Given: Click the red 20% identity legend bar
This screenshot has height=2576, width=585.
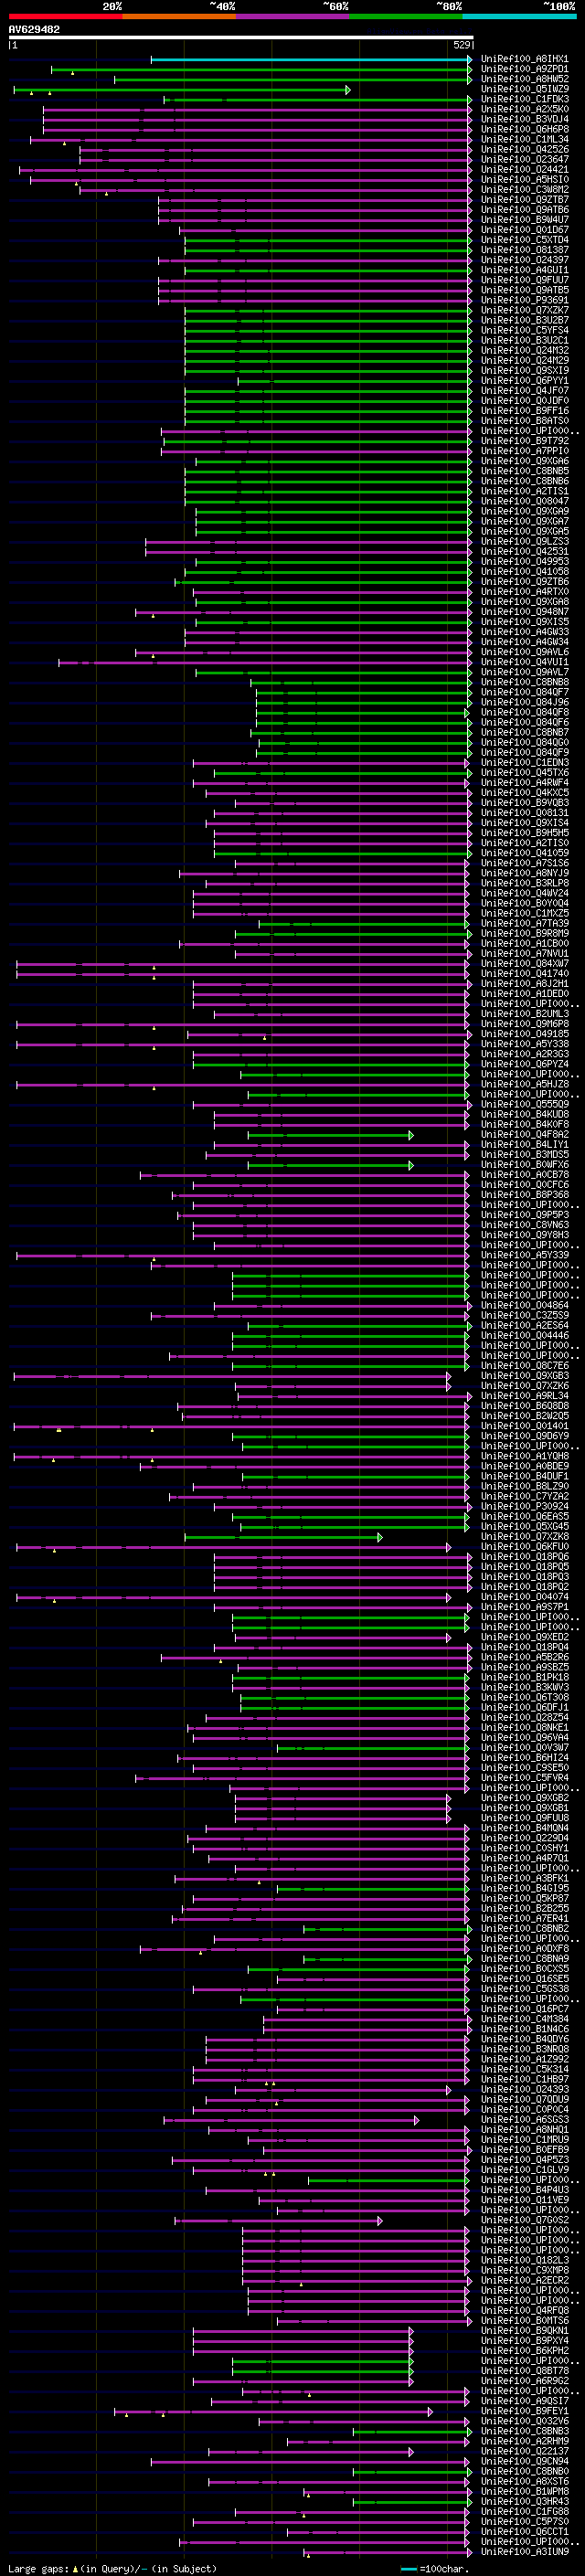Looking at the screenshot, I should (x=65, y=16).
